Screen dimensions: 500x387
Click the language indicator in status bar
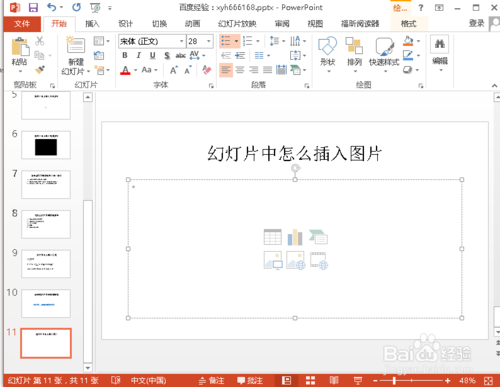click(148, 380)
